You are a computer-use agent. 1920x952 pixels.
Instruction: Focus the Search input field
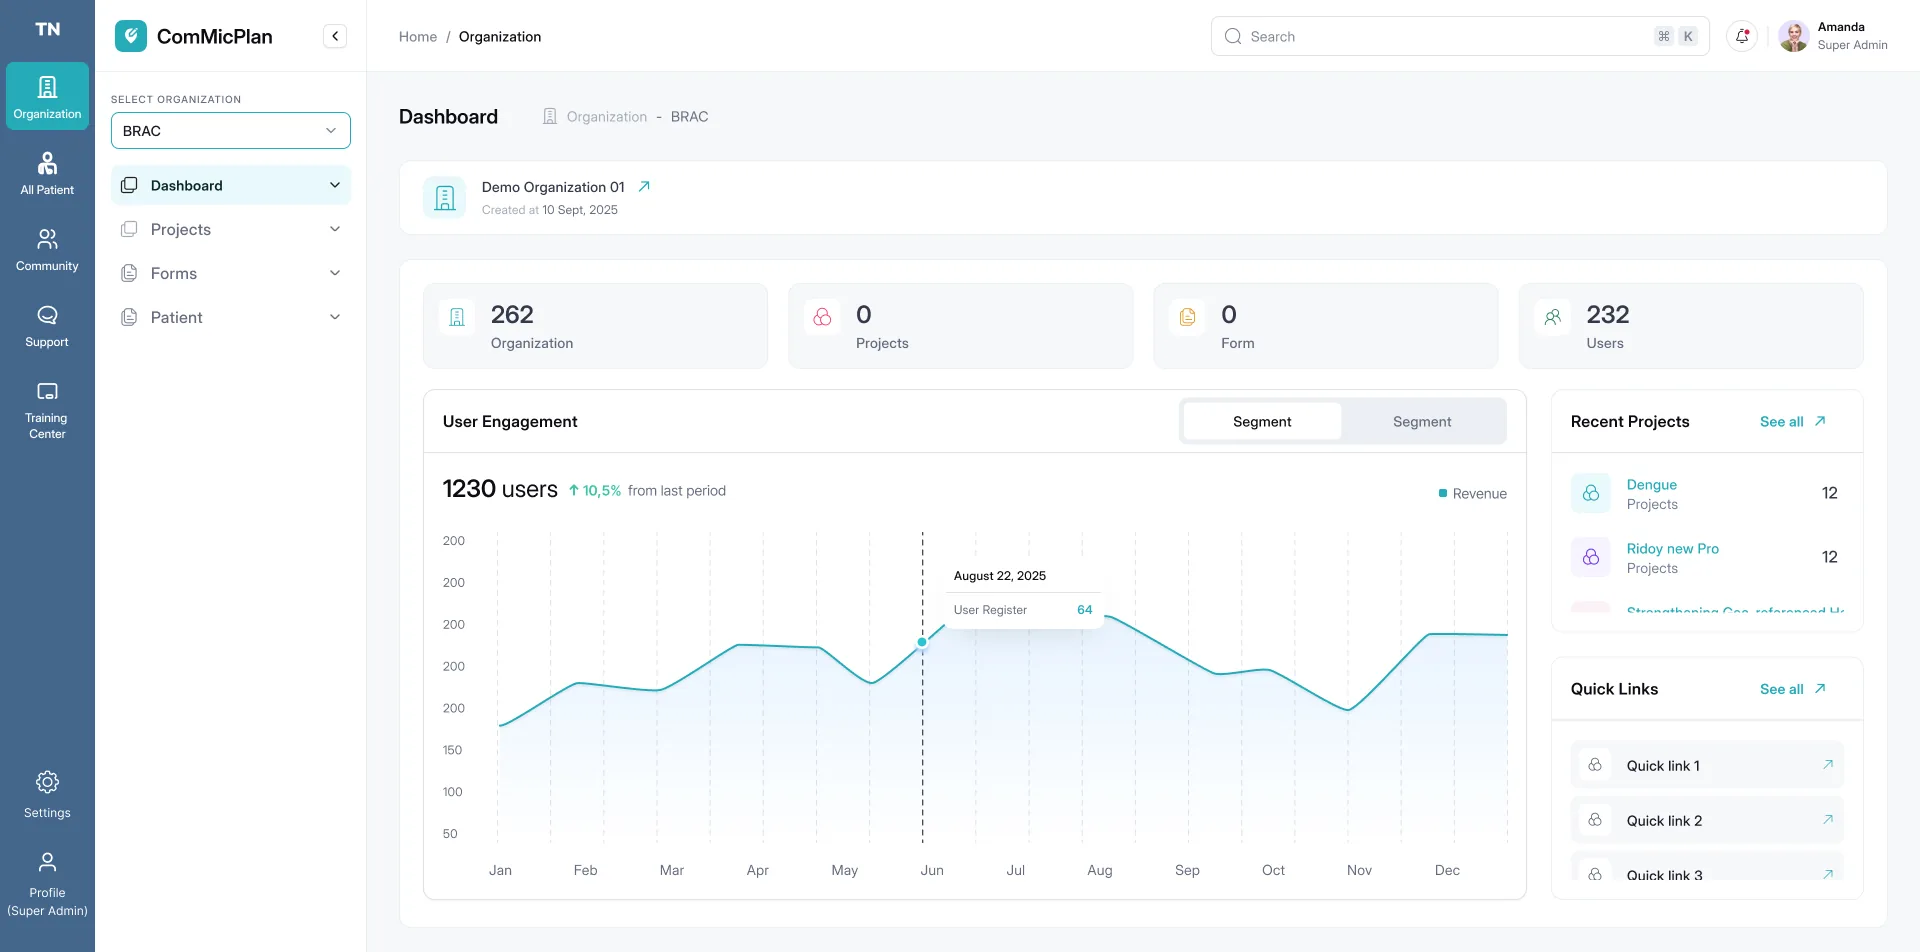click(x=1460, y=36)
